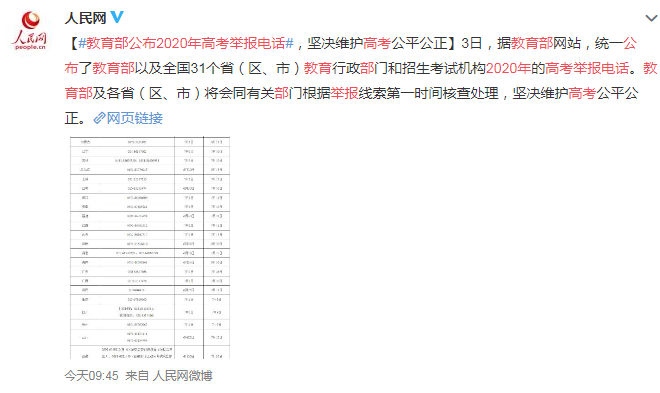Click the text 招生考试机构
Viewport: 660px width, 393px height.
[444, 68]
